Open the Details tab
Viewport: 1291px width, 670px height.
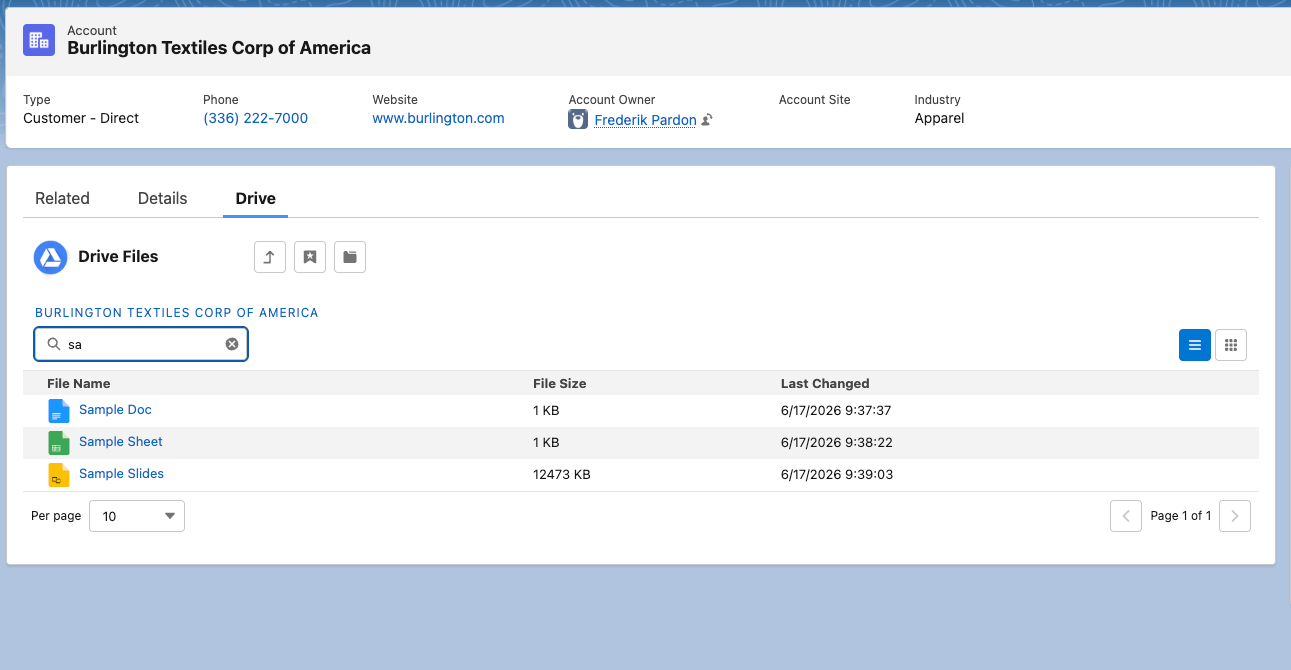click(x=163, y=198)
